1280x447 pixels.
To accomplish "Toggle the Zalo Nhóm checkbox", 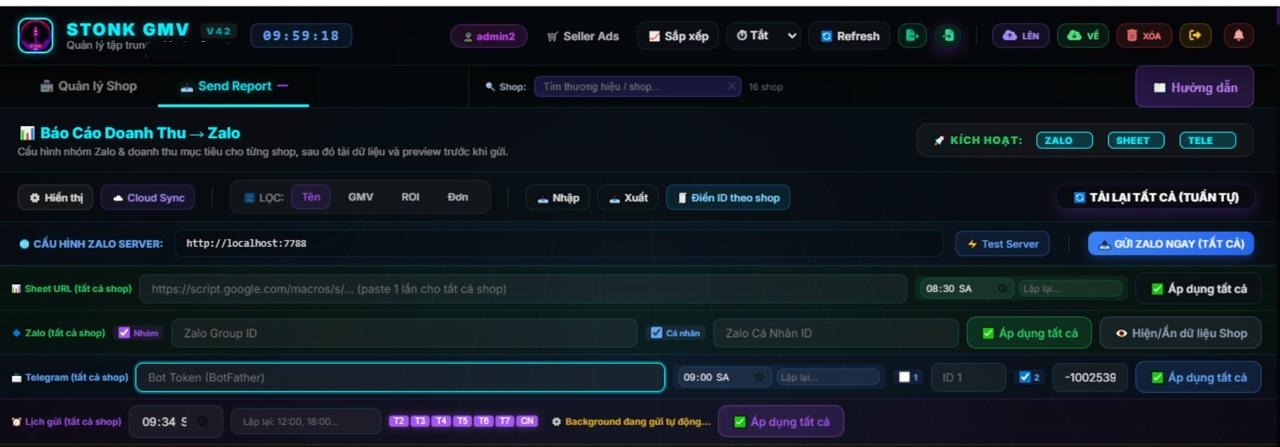I will (x=125, y=333).
